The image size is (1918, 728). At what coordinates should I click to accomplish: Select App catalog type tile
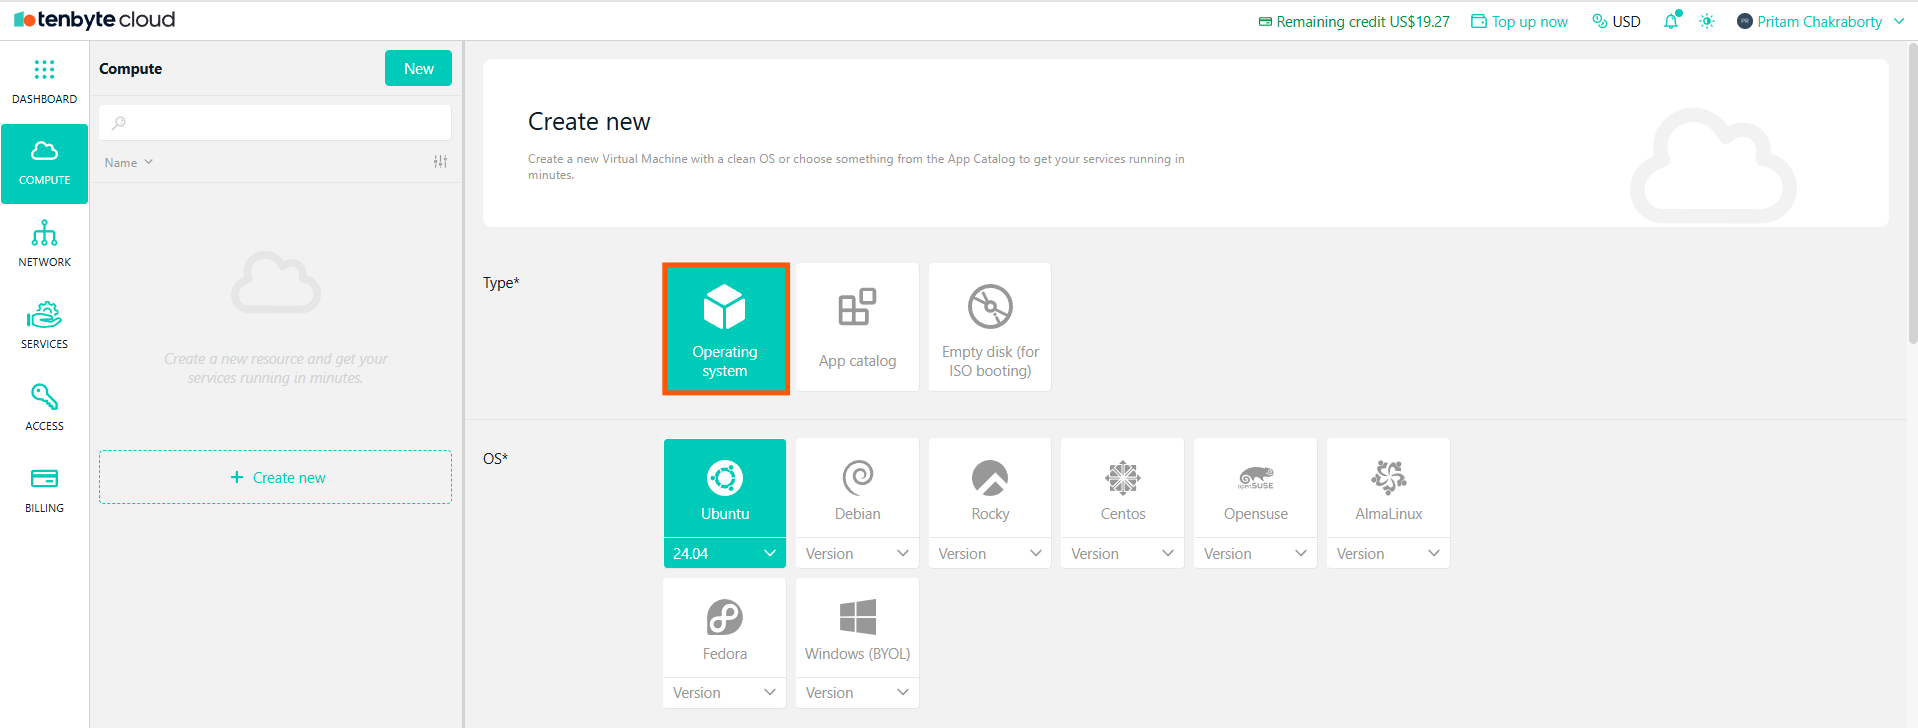pos(857,327)
